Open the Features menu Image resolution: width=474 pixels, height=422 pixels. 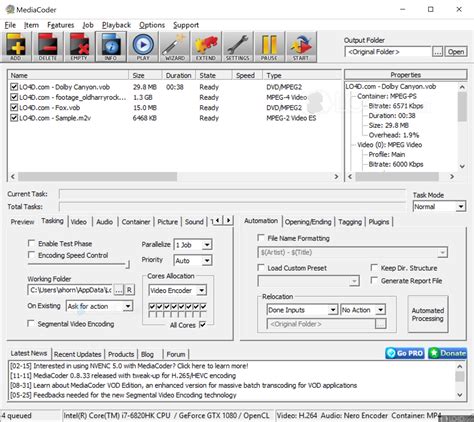tap(60, 25)
